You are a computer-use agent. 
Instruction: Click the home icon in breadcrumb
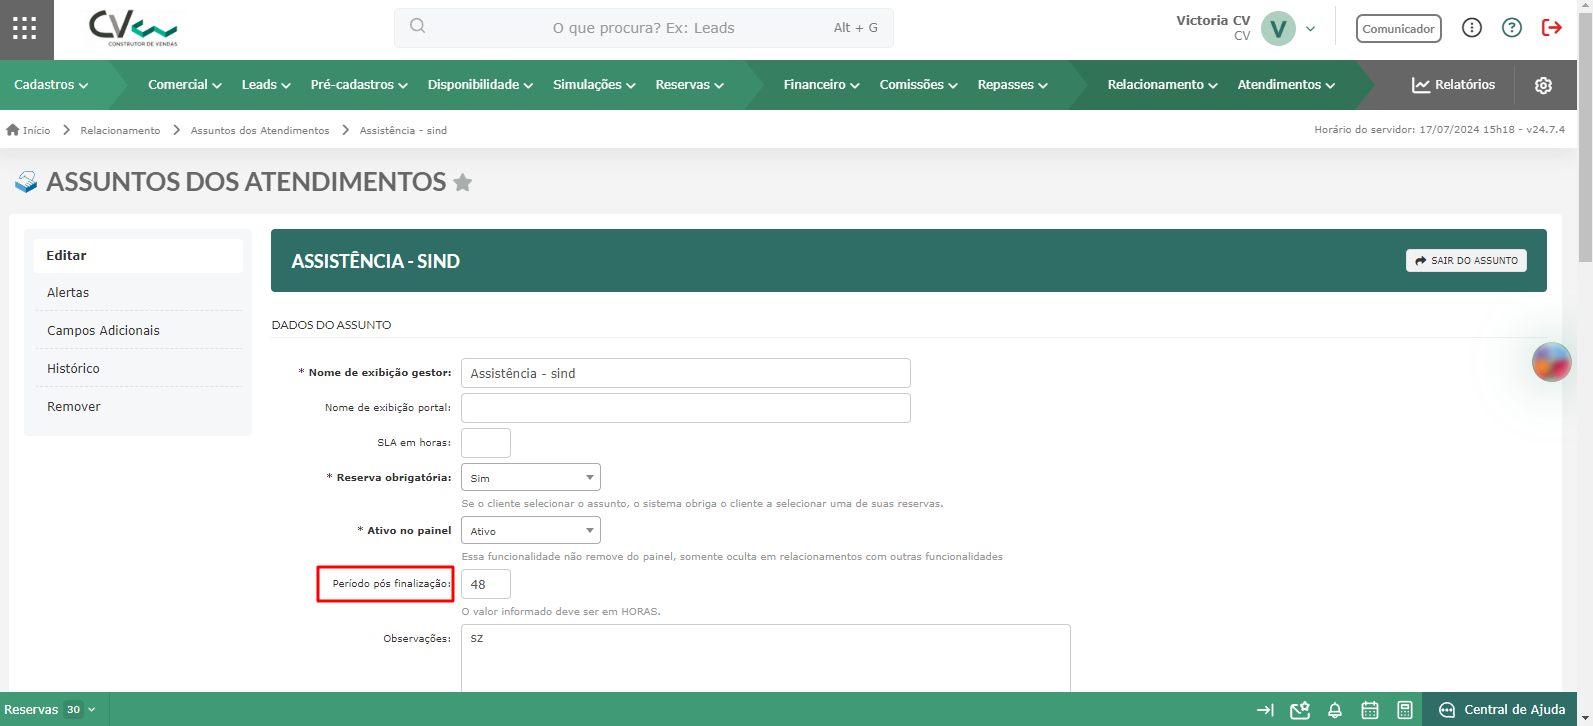tap(13, 130)
